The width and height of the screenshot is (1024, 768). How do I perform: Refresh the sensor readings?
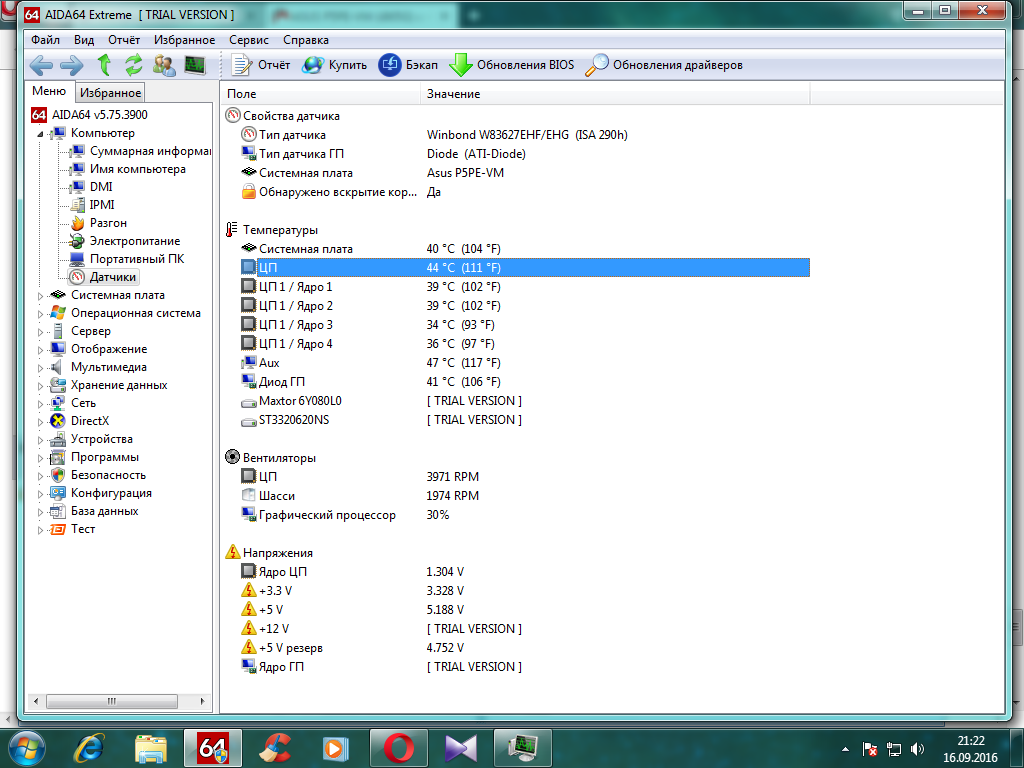point(134,65)
